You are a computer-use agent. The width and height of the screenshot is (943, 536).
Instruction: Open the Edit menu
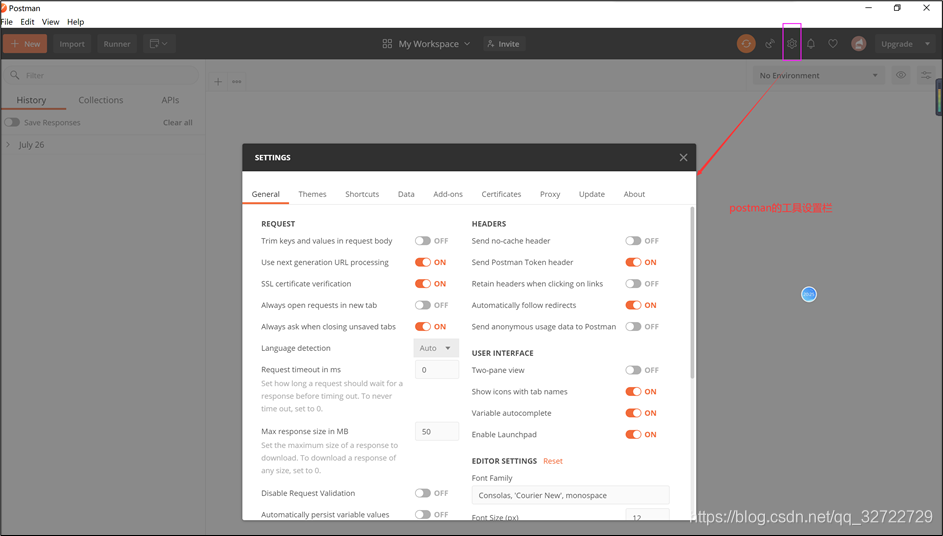pos(27,22)
